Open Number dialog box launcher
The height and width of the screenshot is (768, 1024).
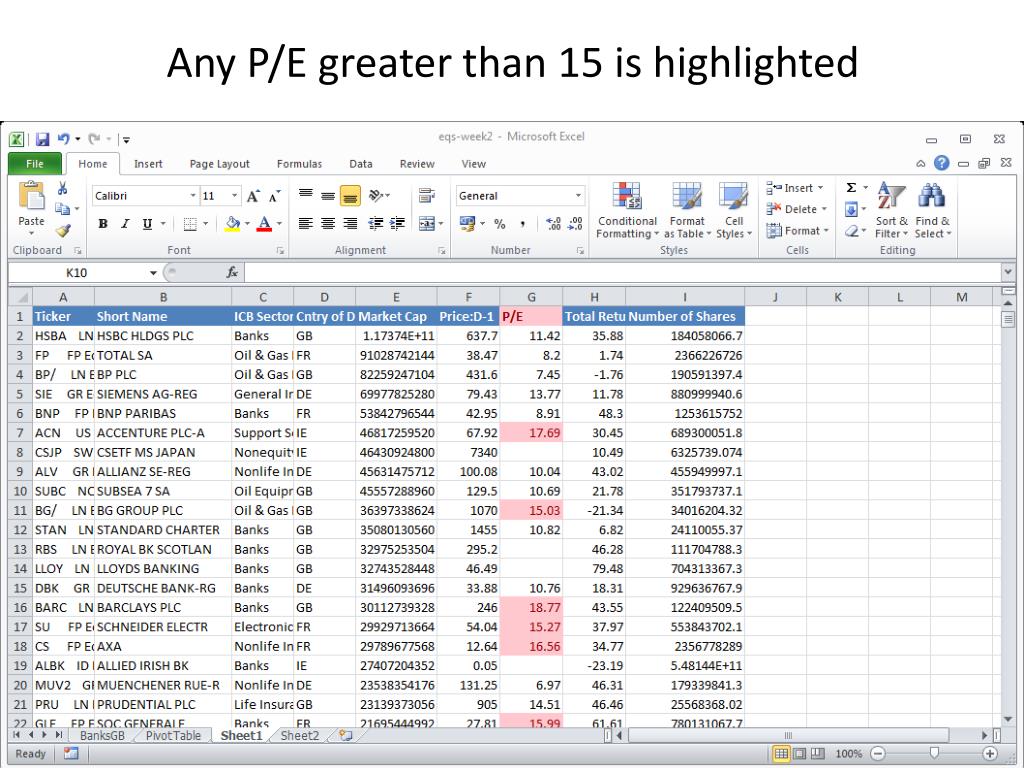(580, 251)
